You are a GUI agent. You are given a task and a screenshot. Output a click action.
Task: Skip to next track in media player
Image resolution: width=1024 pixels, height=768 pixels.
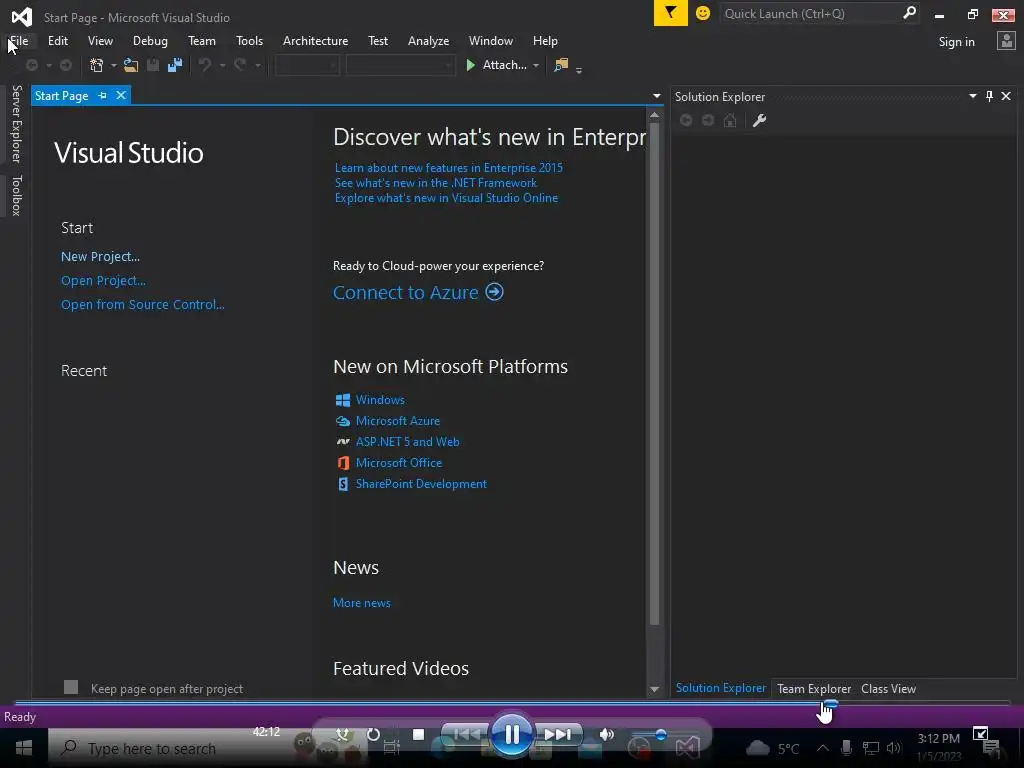557,734
